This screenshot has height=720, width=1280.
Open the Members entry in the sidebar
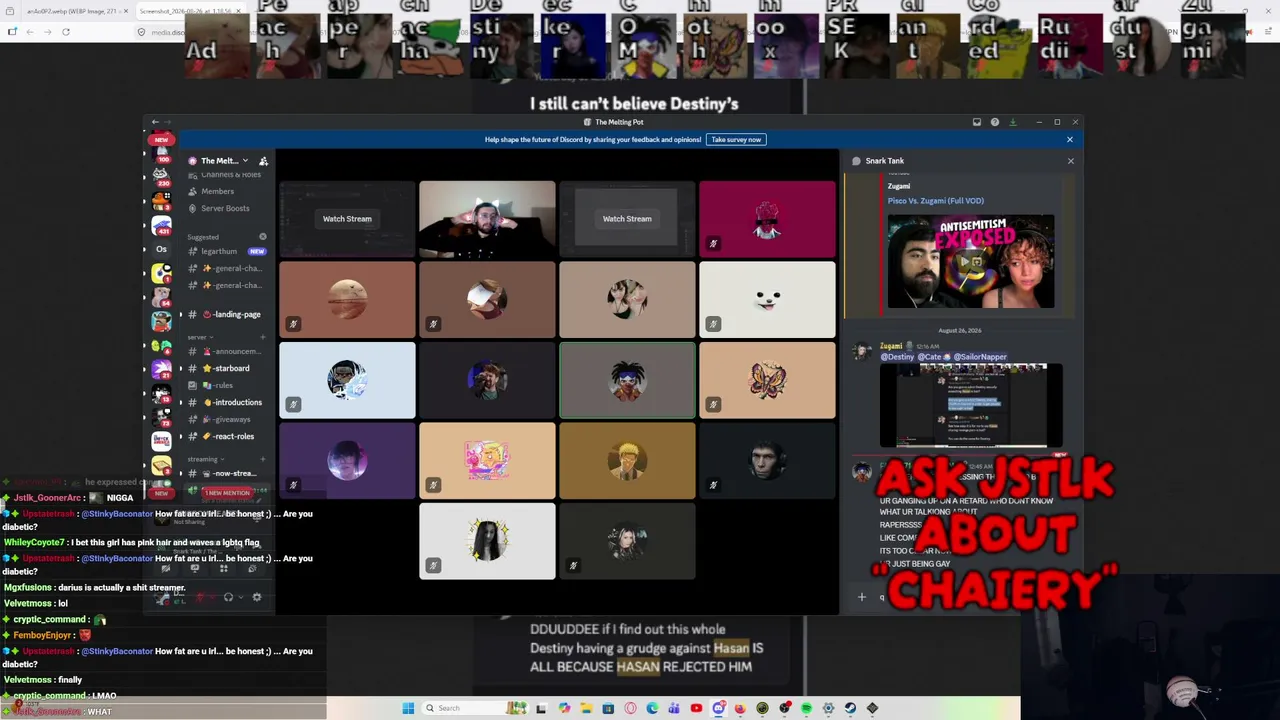pyautogui.click(x=217, y=191)
